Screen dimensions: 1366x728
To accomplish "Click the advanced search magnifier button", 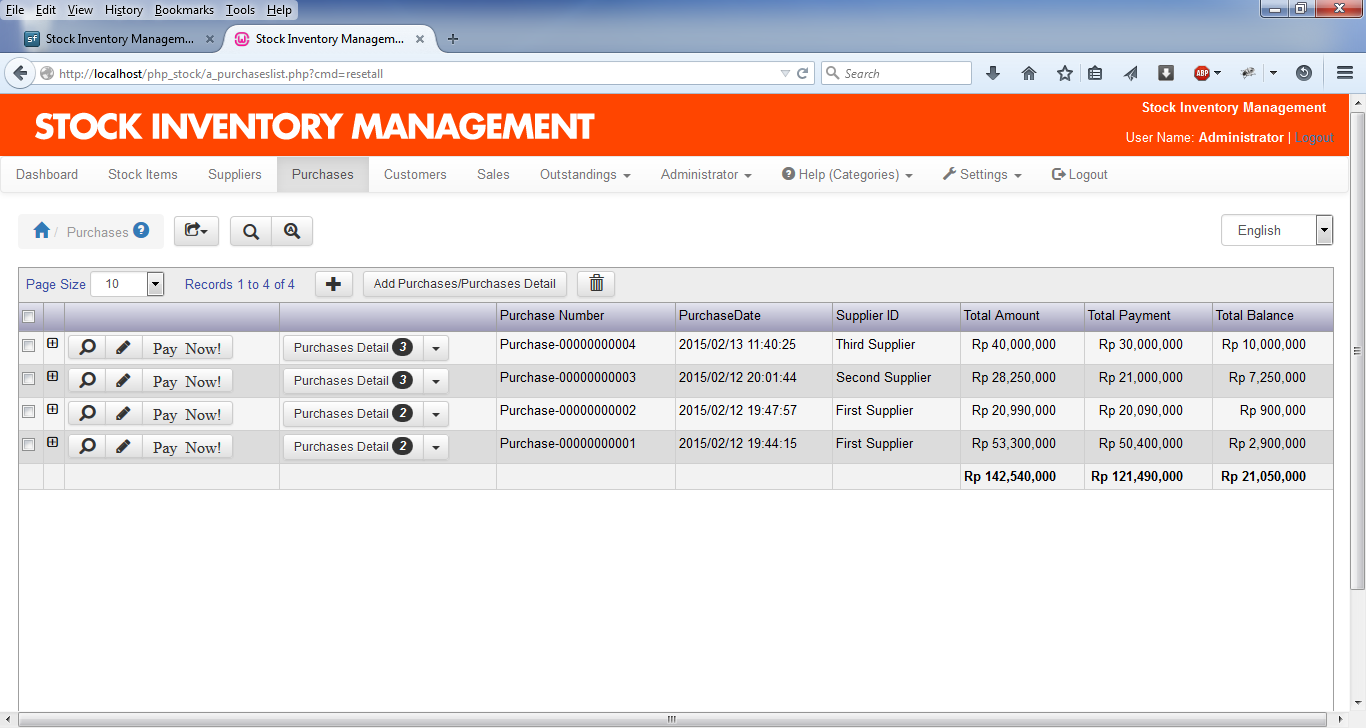I will (x=292, y=231).
